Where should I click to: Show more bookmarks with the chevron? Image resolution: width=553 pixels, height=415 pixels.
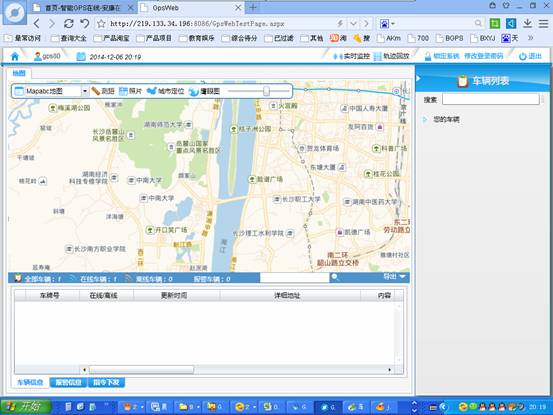coord(530,38)
